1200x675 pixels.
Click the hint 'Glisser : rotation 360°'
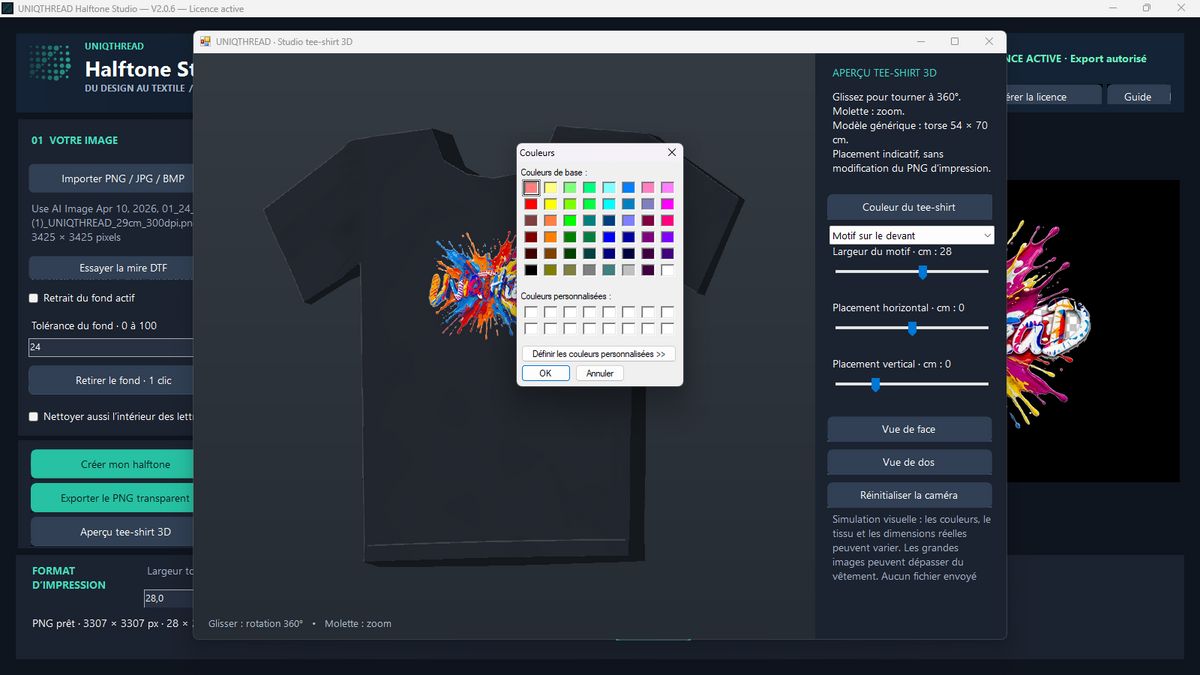pyautogui.click(x=256, y=623)
